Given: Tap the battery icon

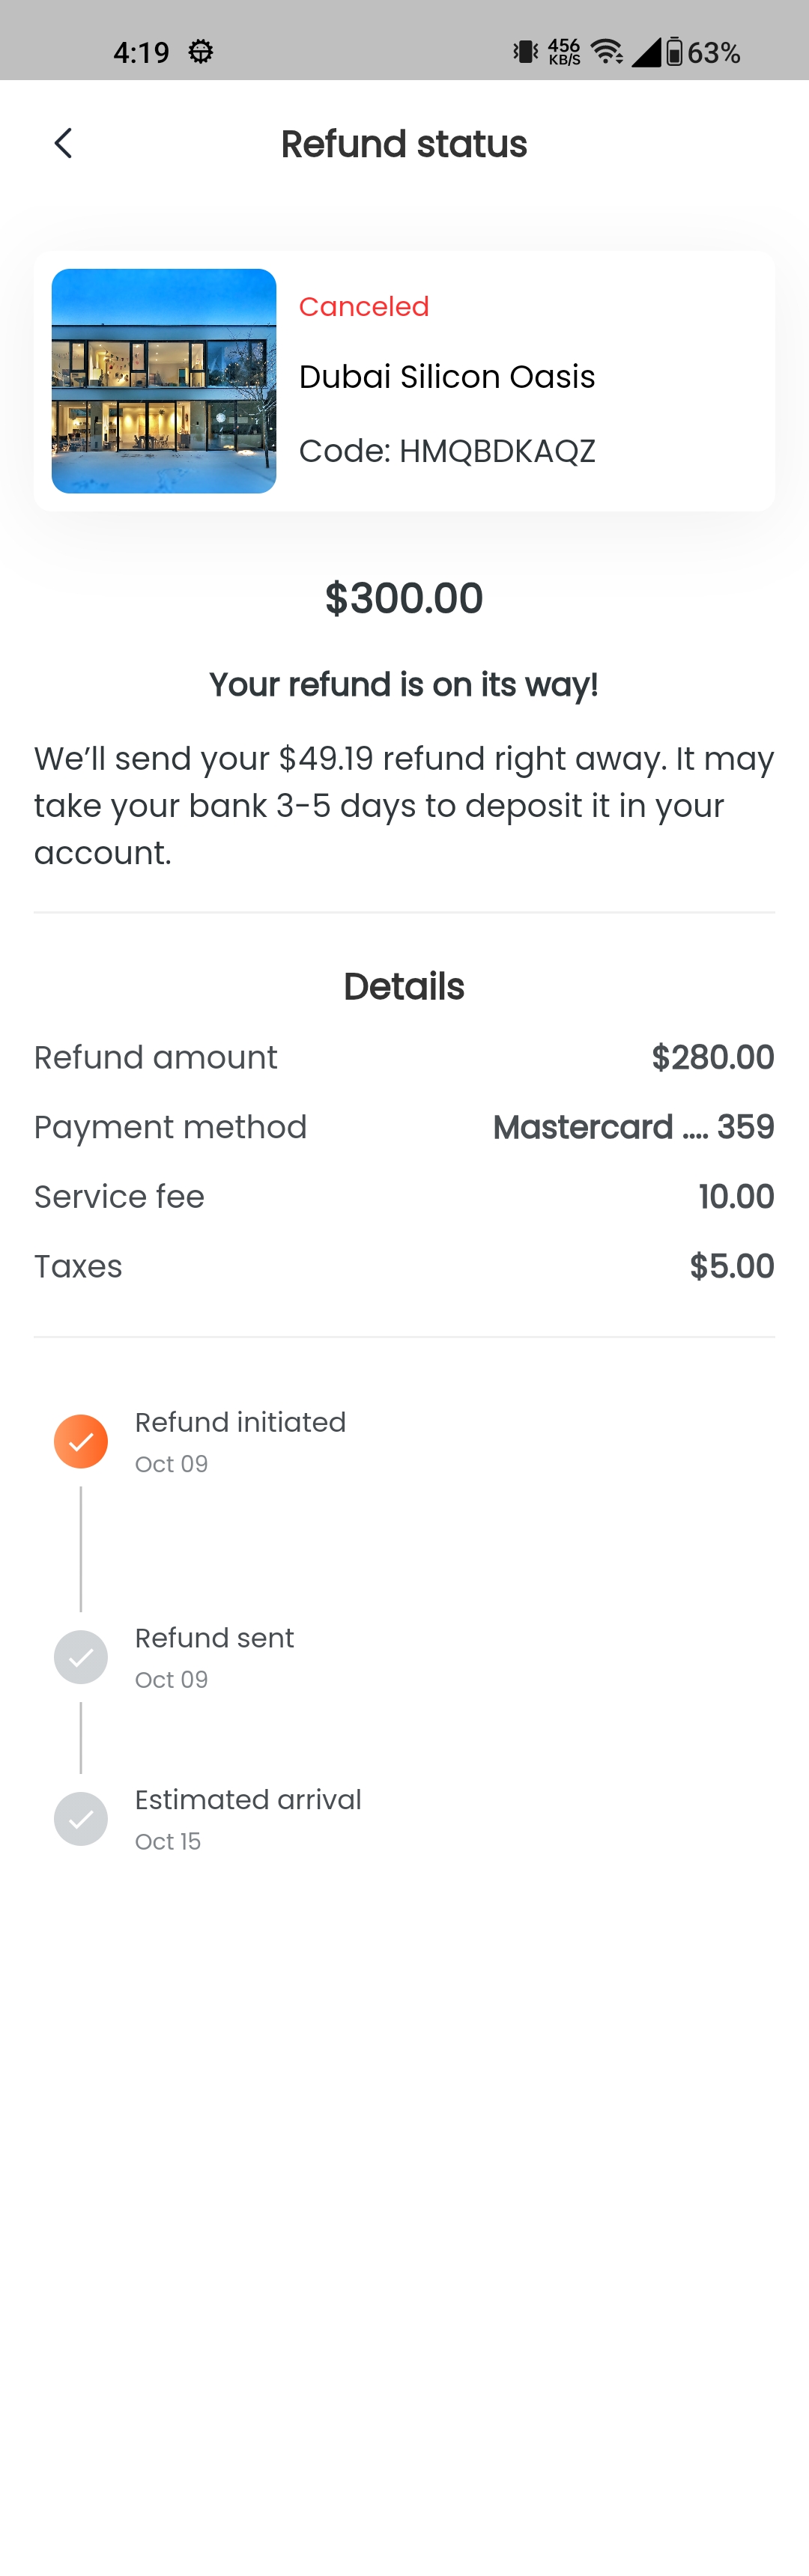Looking at the screenshot, I should point(675,52).
